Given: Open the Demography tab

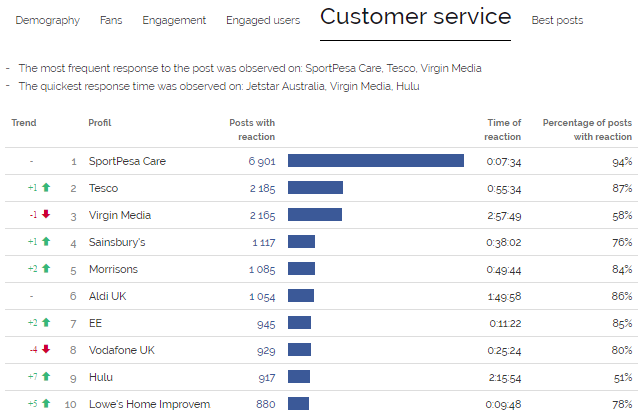Looking at the screenshot, I should (48, 20).
